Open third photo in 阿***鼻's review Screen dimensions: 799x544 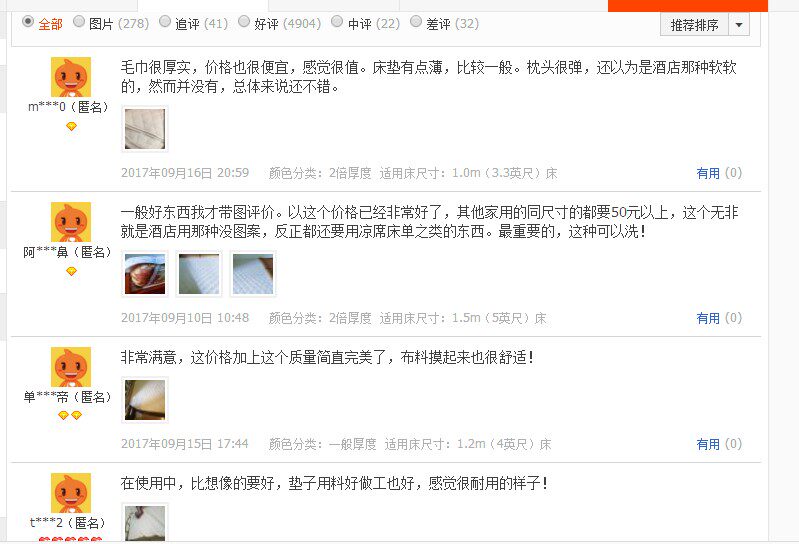click(x=253, y=274)
